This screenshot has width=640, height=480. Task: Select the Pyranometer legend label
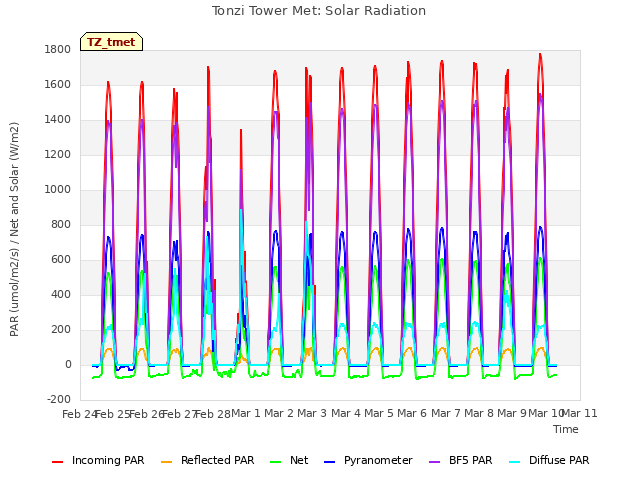378,460
